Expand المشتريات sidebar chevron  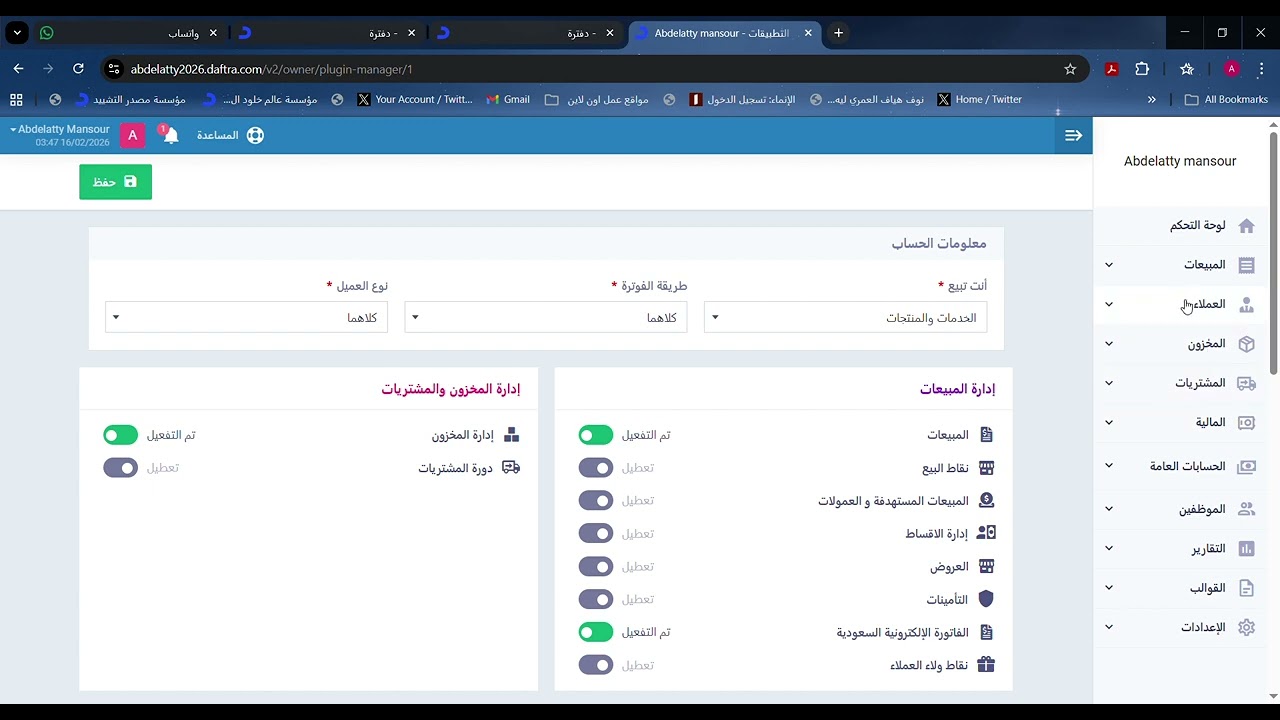1109,383
